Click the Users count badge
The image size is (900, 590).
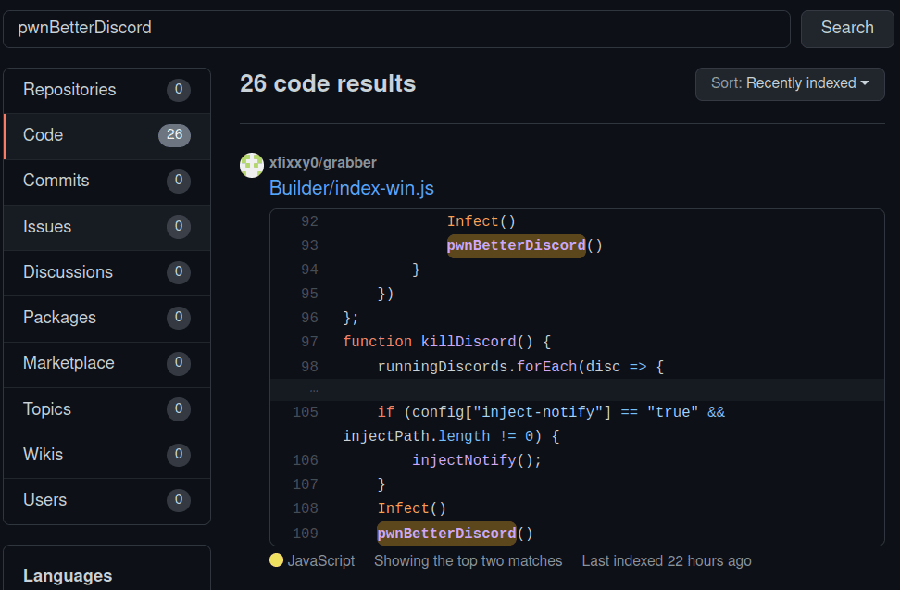point(178,500)
